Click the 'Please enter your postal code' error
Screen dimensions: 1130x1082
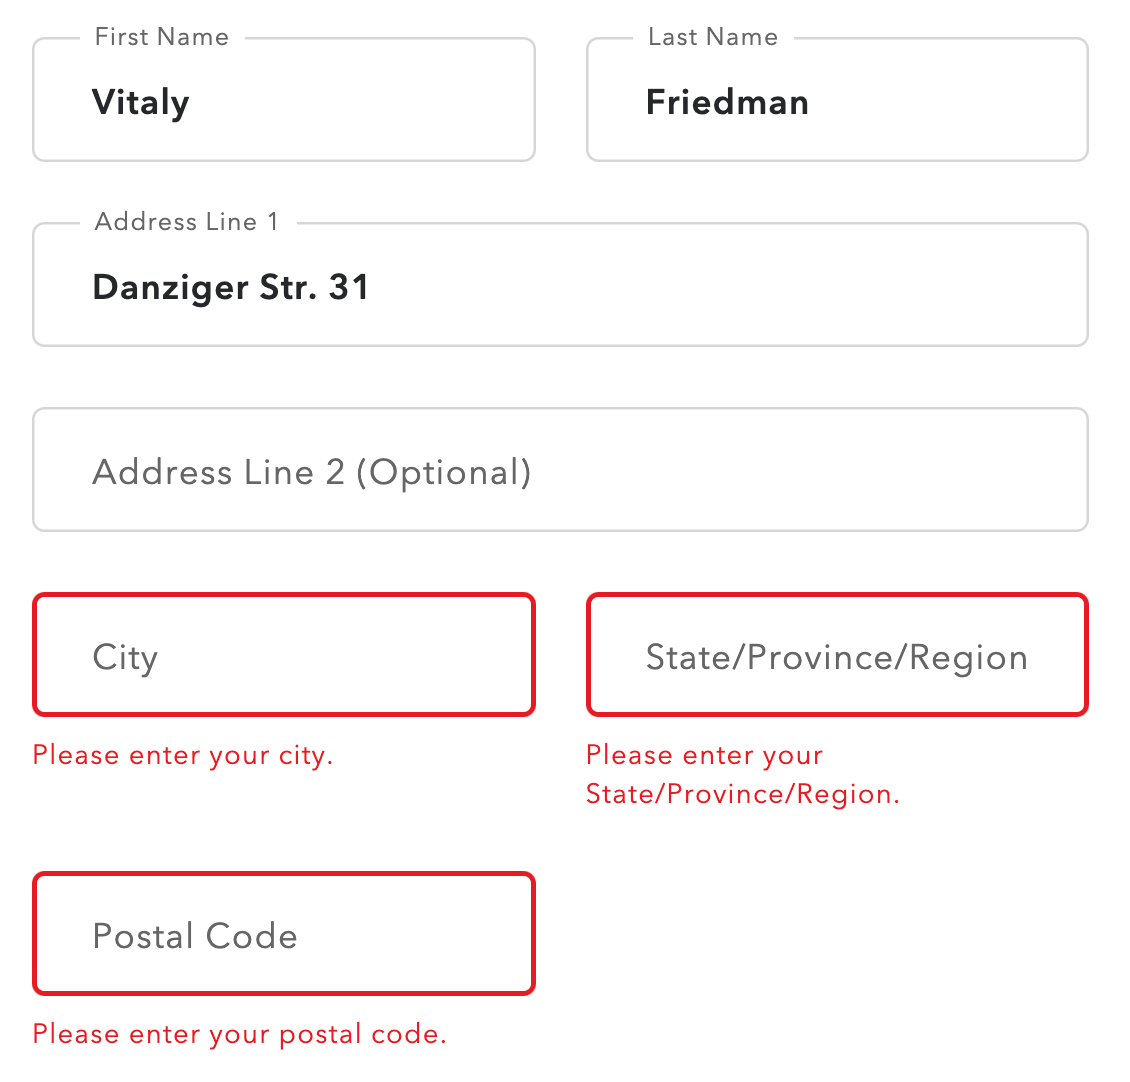[x=240, y=1034]
